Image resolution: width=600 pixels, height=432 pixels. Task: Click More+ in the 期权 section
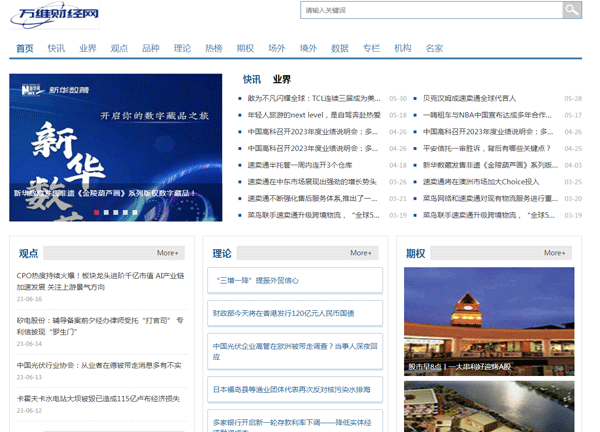(x=554, y=253)
